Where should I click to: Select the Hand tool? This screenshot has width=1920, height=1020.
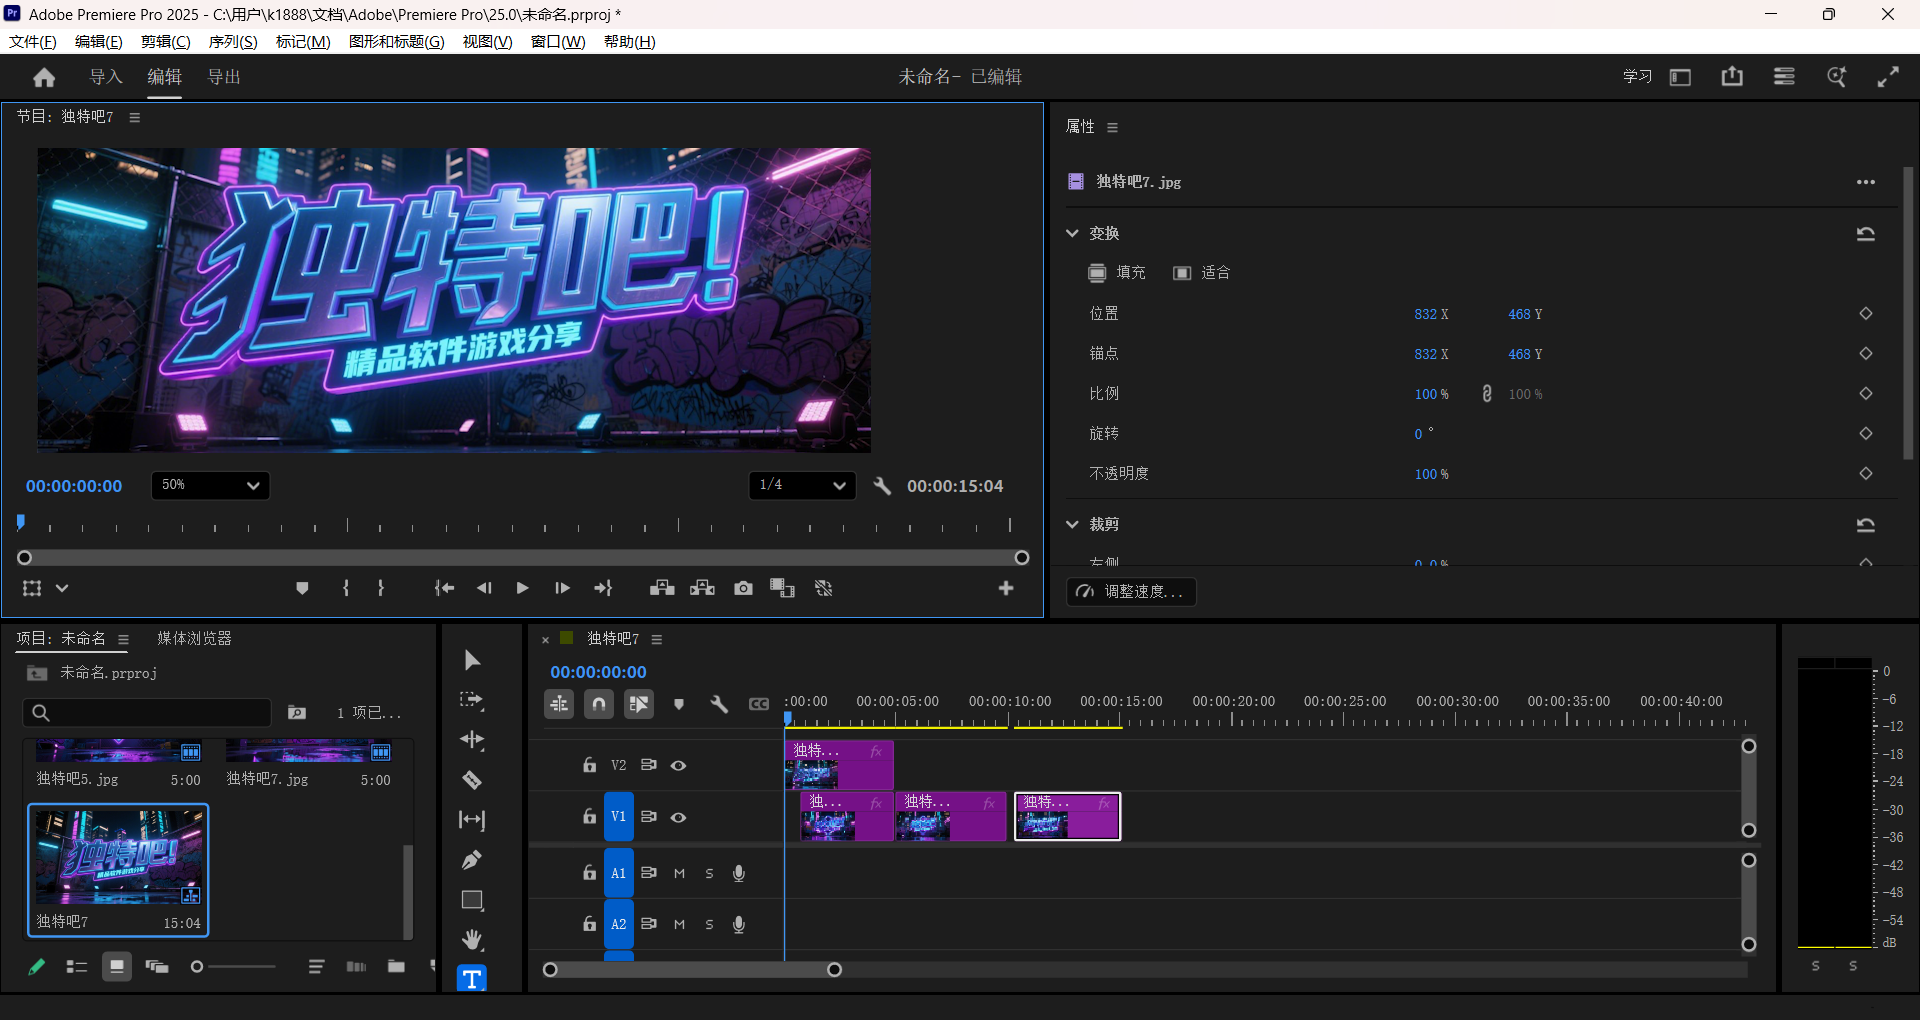pos(472,940)
